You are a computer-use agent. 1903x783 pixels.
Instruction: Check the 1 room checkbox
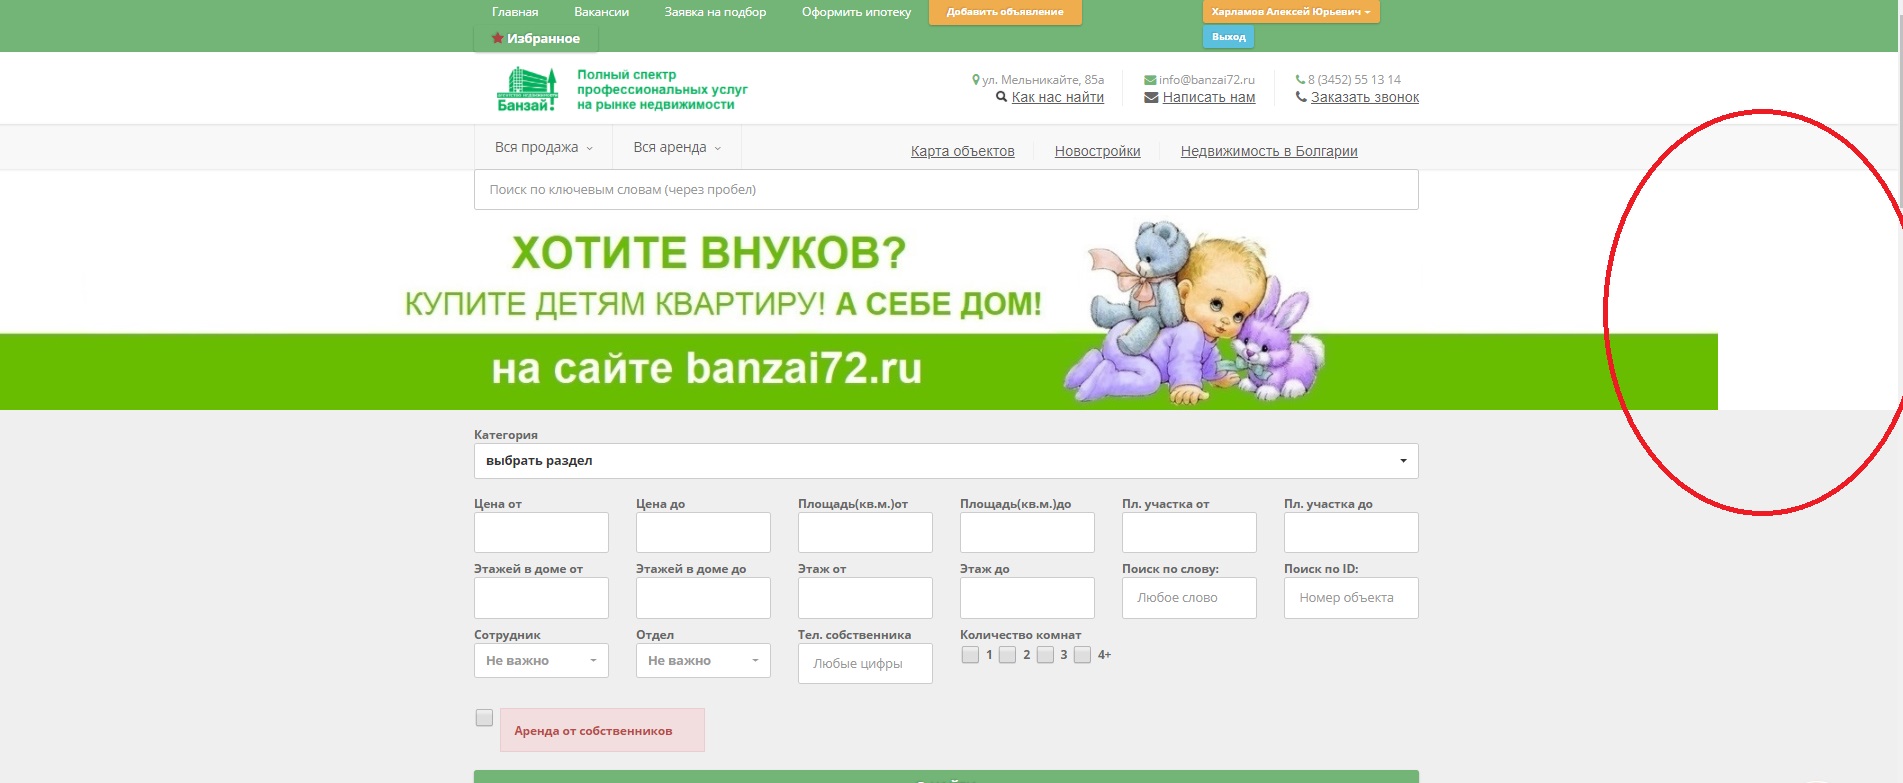click(x=970, y=655)
